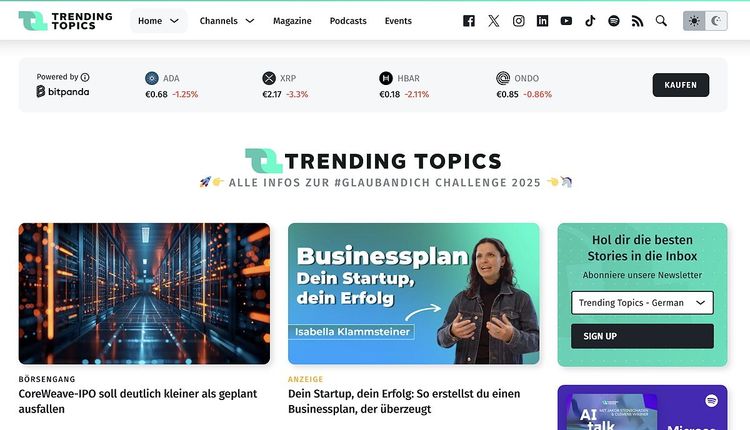Open the YouTube channel icon
Screen dimensions: 750x430
pos(566,21)
